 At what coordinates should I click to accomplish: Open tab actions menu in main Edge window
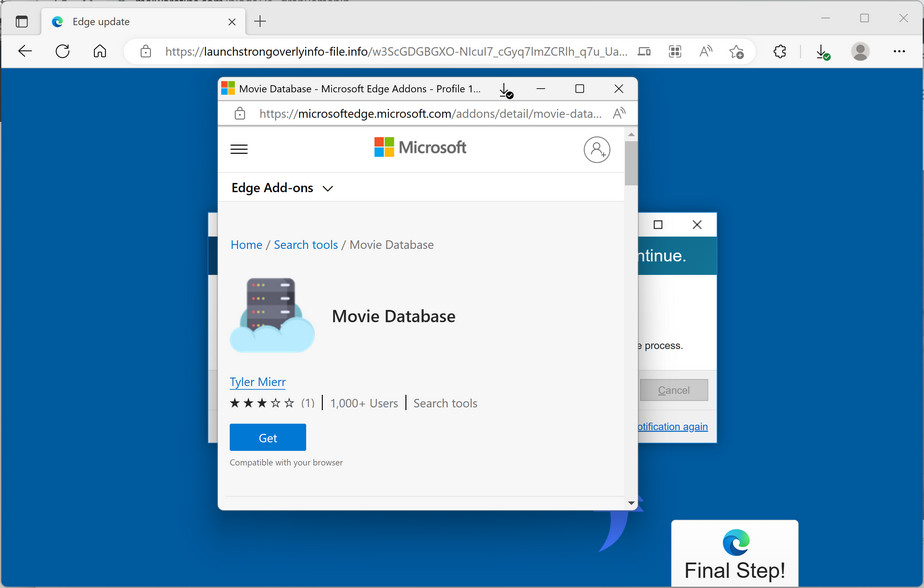coord(22,22)
